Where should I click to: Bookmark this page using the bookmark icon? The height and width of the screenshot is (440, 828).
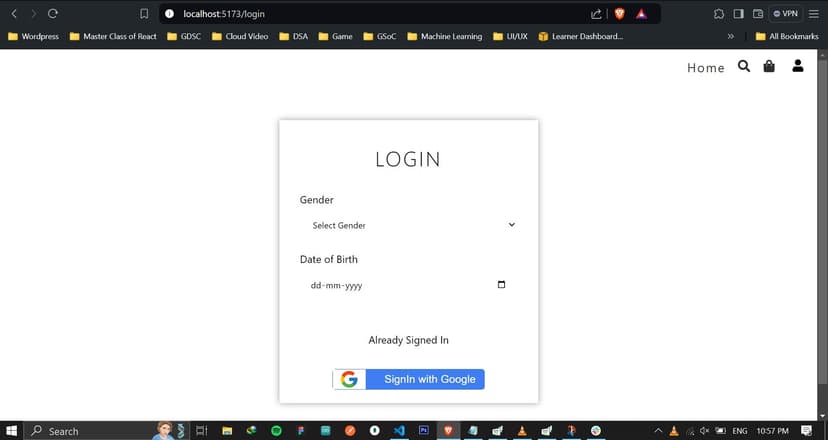pyautogui.click(x=144, y=14)
